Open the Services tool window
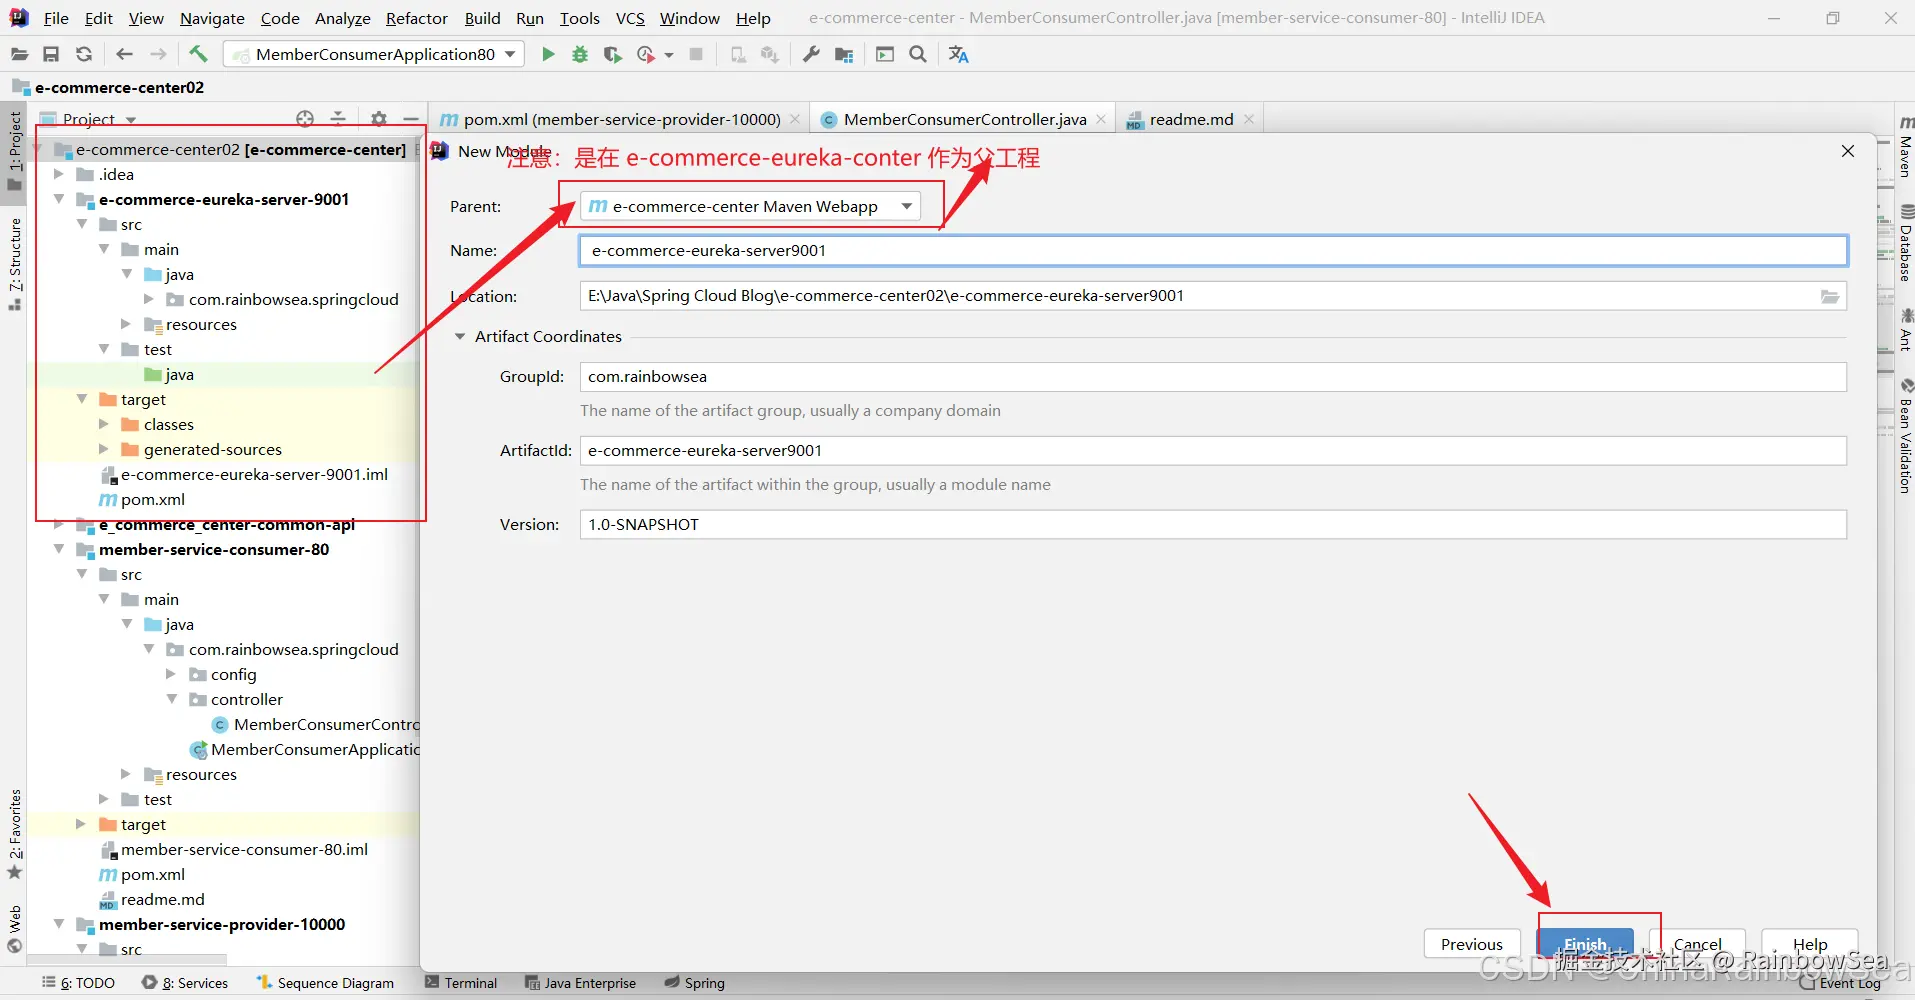 click(x=185, y=983)
